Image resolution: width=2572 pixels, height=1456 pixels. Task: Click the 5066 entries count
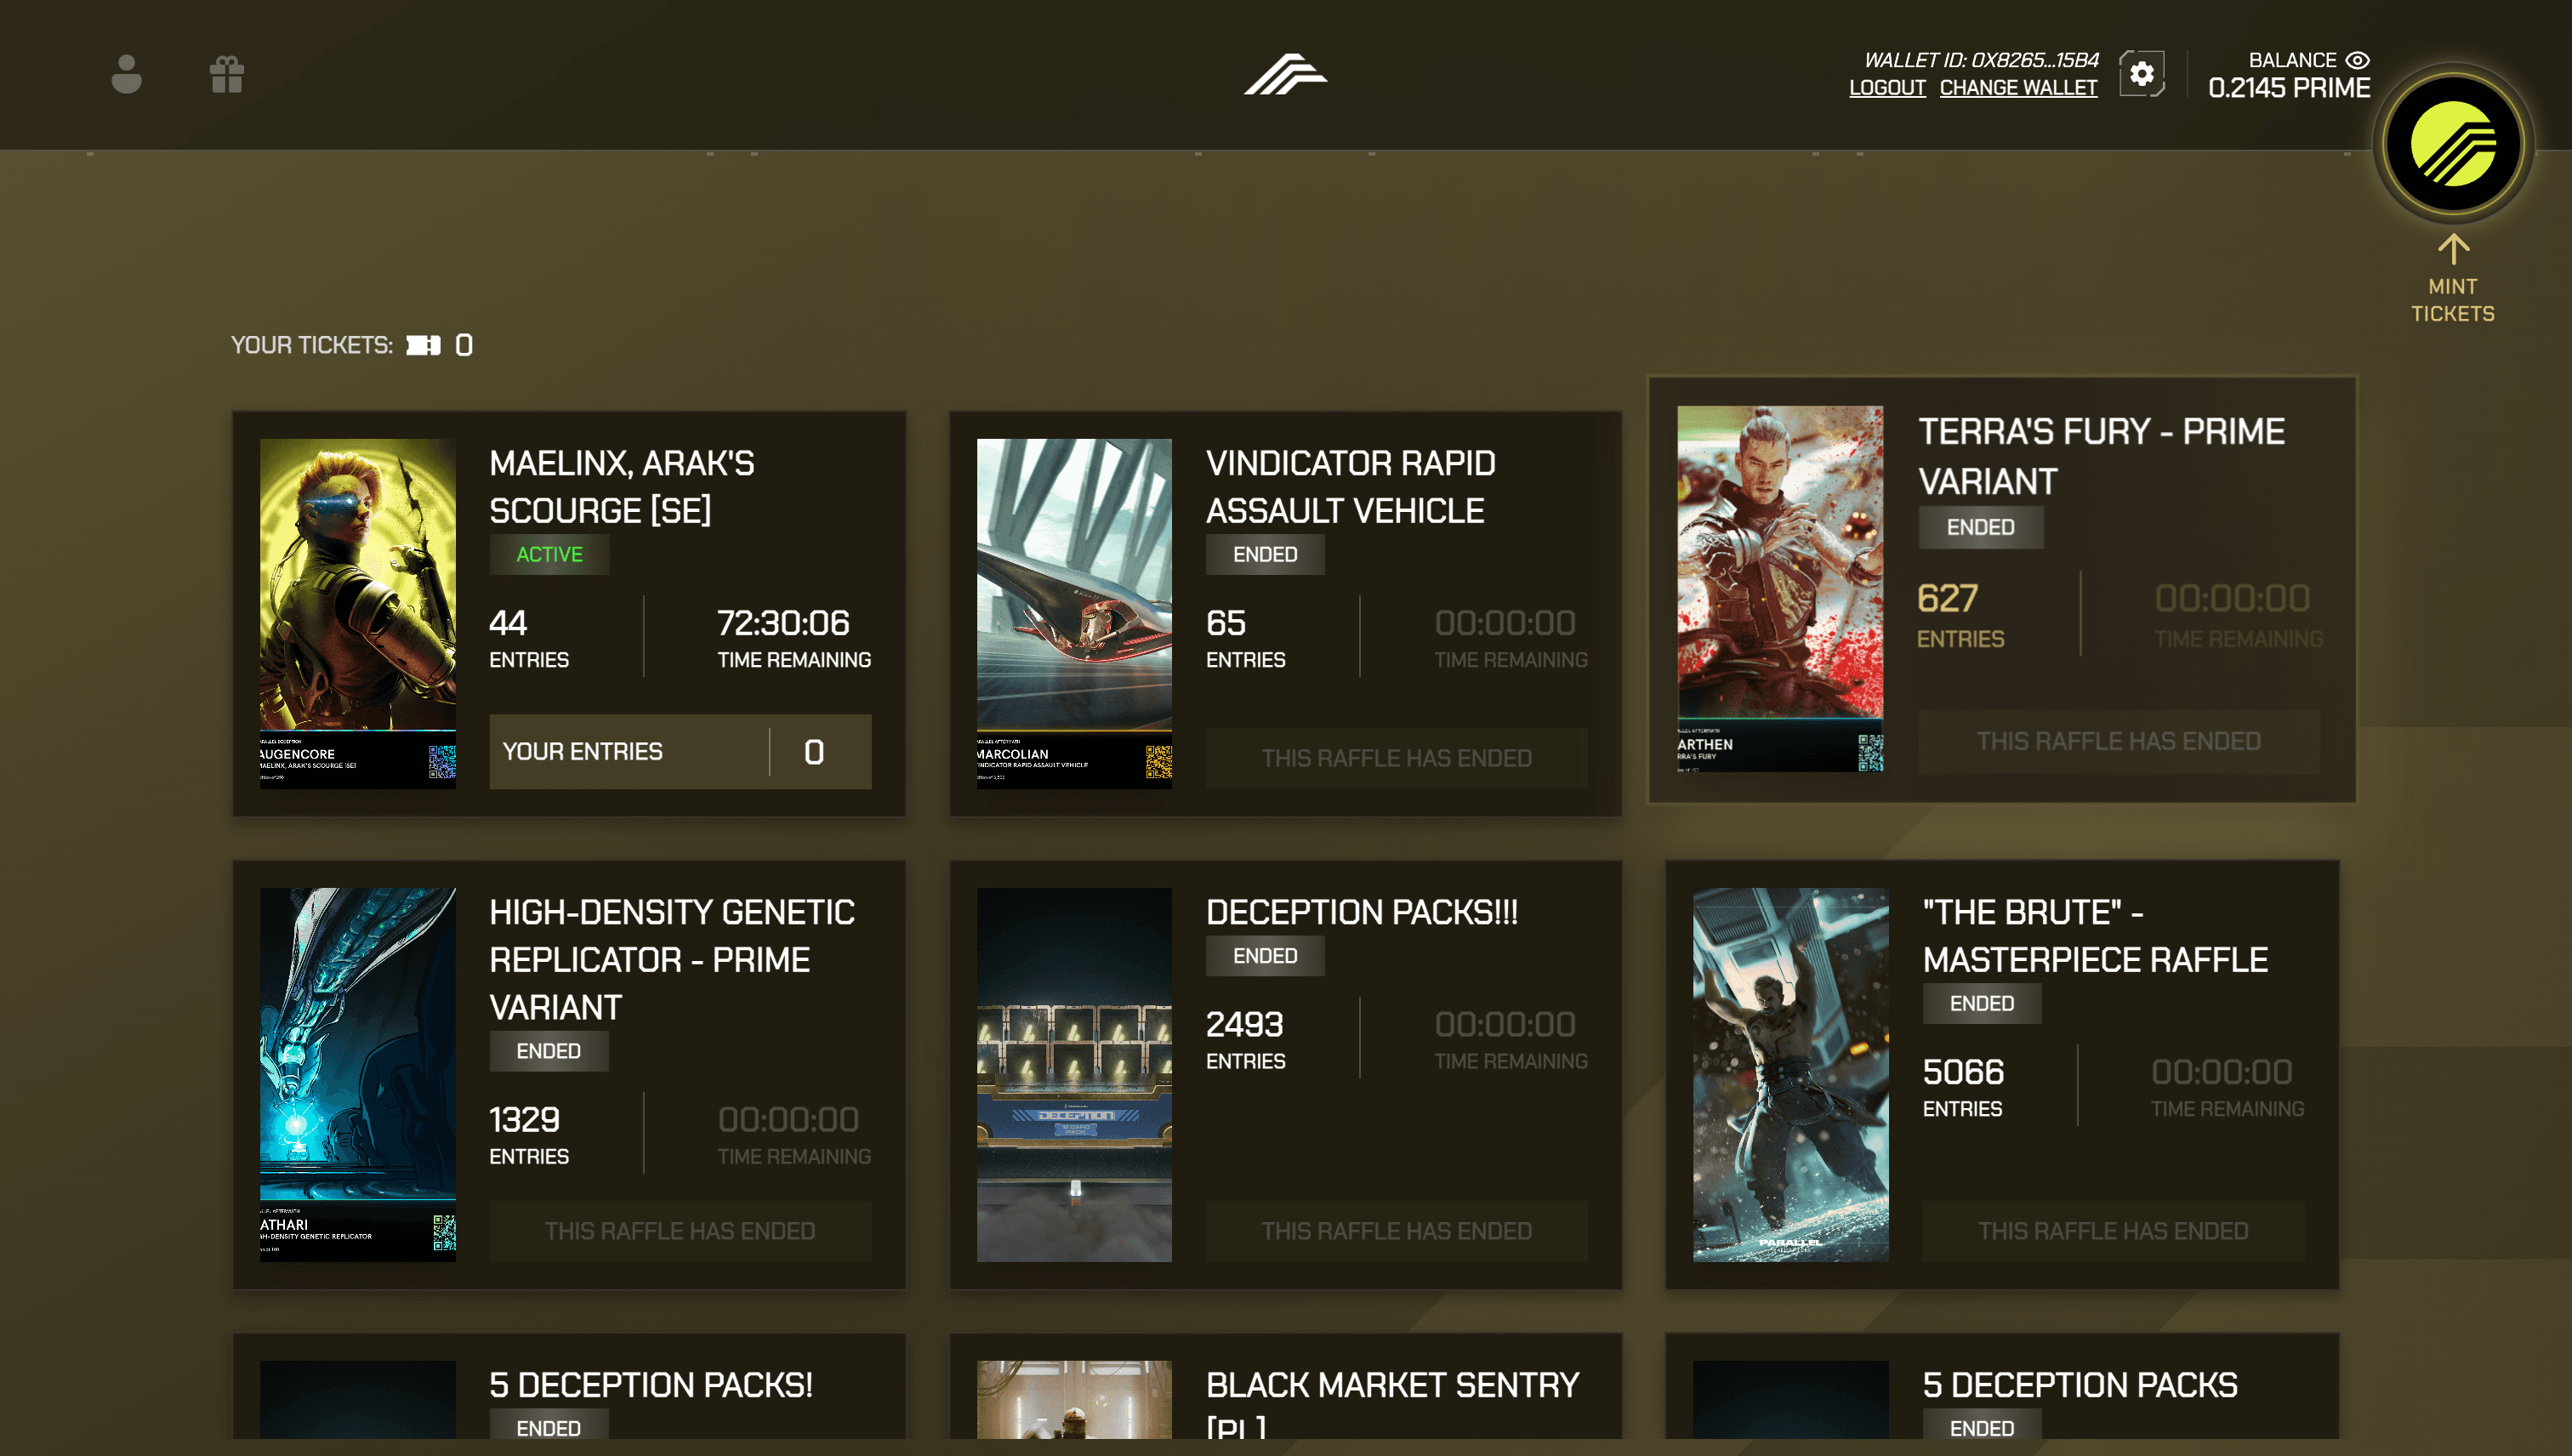[1963, 1072]
